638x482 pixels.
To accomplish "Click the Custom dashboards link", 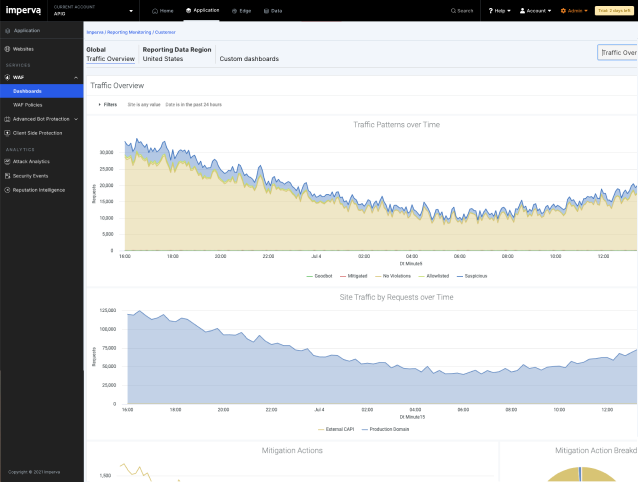I will coord(249,59).
